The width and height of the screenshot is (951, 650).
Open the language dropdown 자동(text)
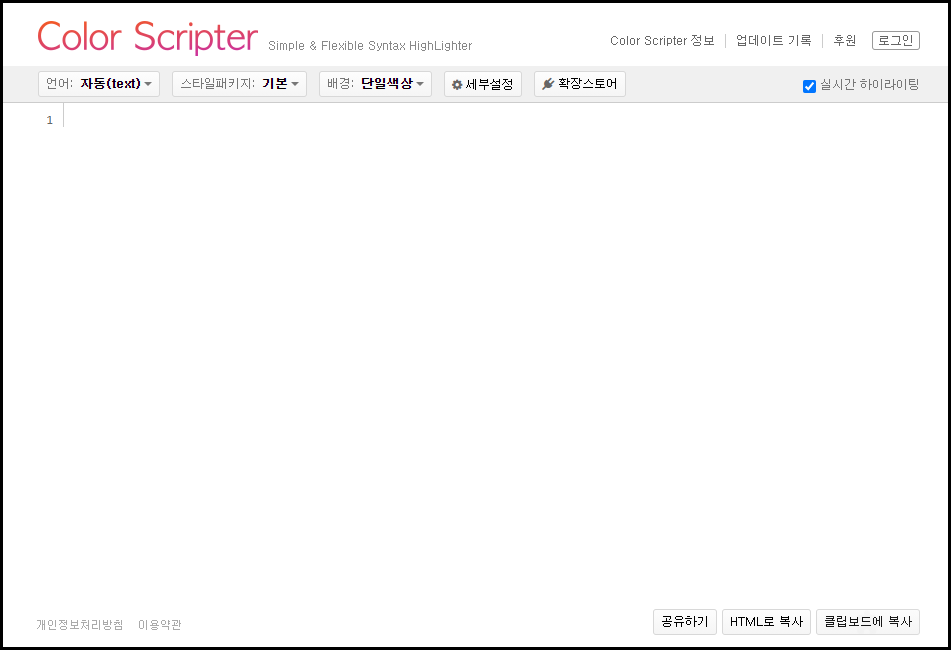pyautogui.click(x=99, y=84)
